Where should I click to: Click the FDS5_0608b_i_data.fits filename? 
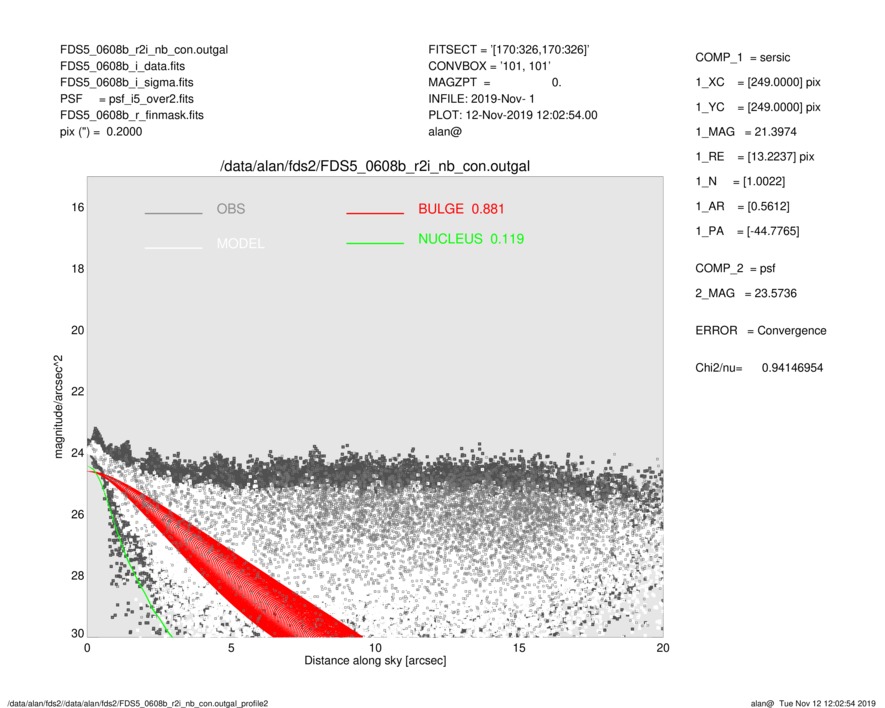122,66
